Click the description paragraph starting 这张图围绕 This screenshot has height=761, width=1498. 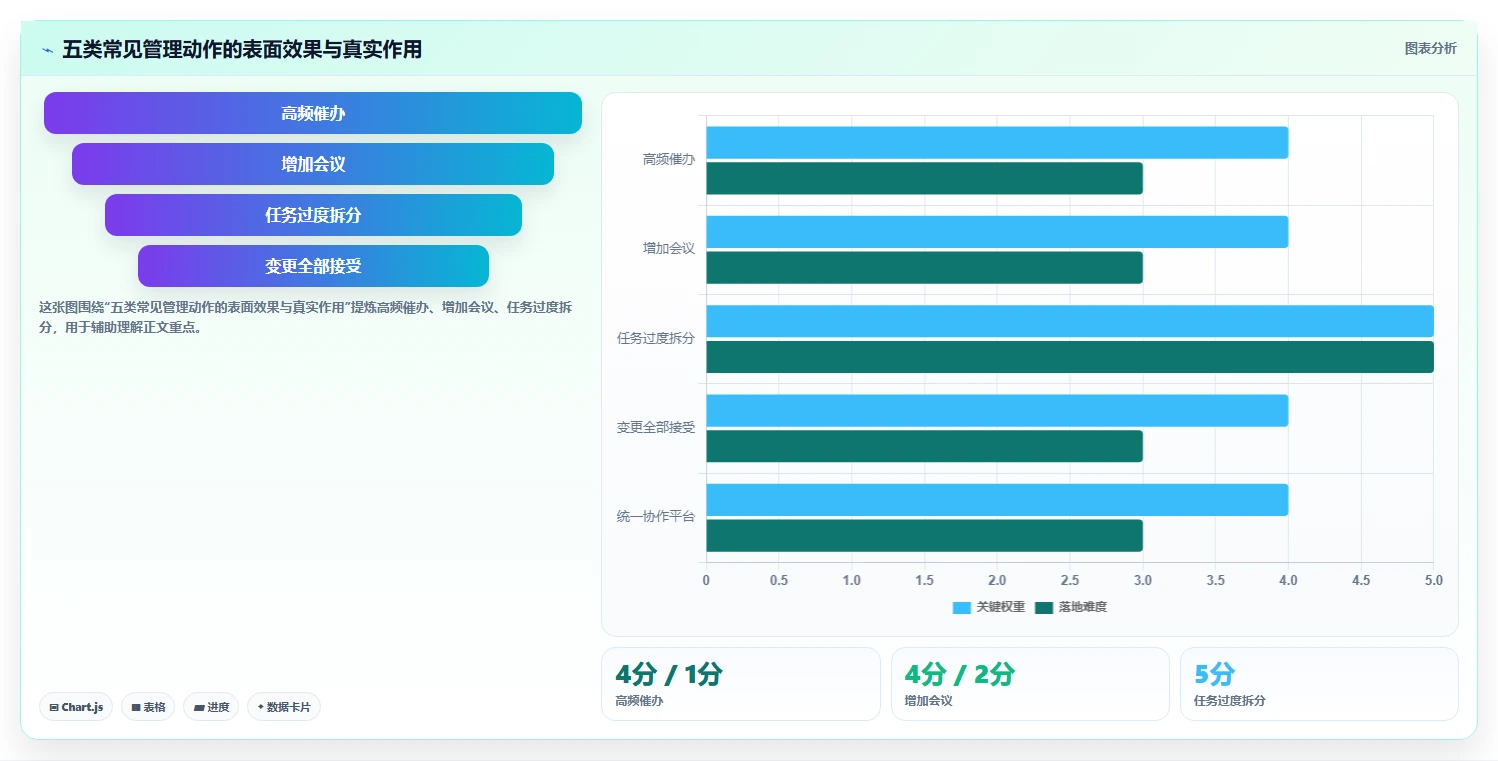tap(305, 317)
